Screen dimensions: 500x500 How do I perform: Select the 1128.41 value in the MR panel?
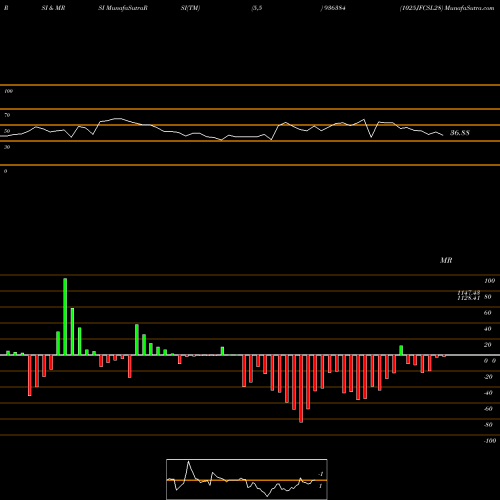[x=469, y=298]
